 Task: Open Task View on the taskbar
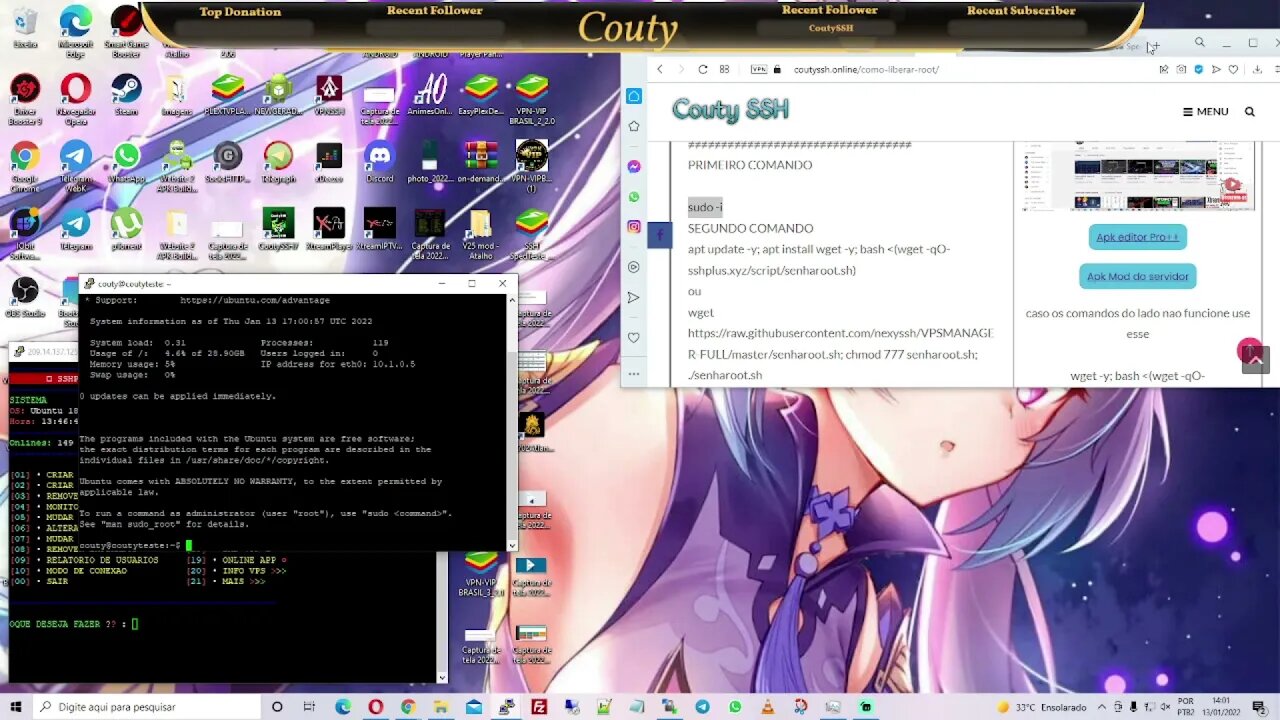click(310, 707)
